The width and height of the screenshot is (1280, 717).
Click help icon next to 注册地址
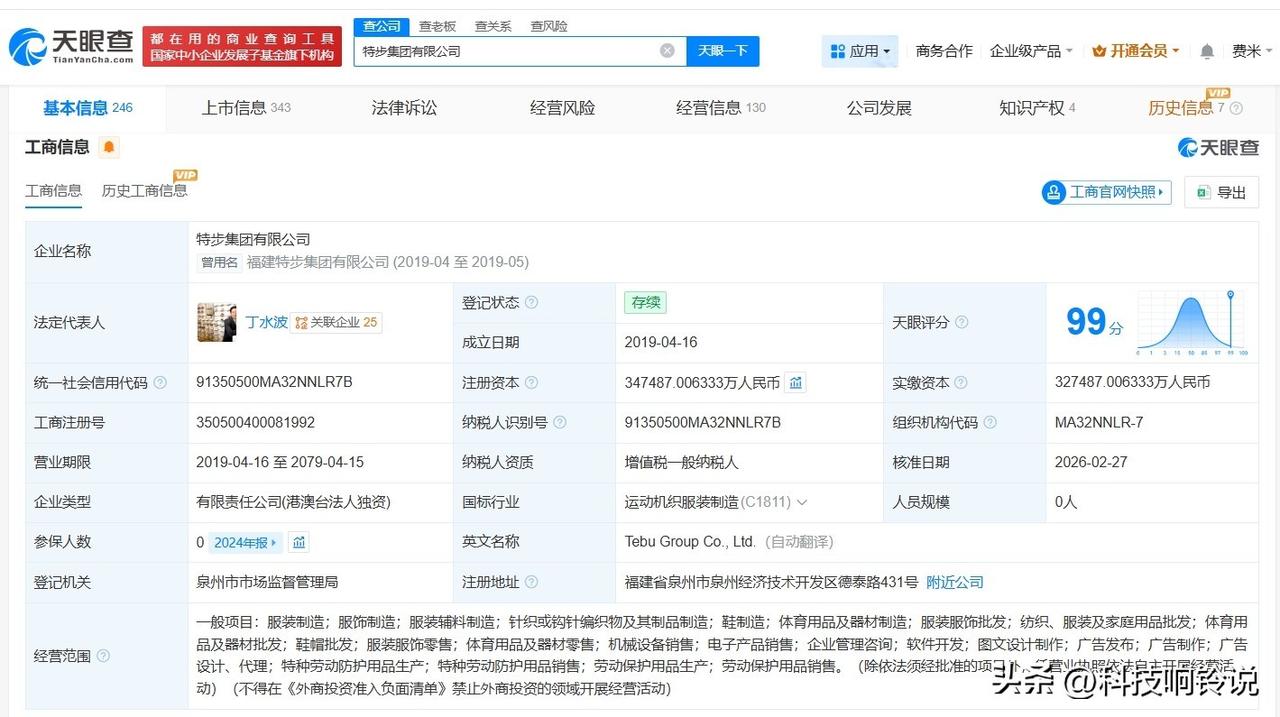click(531, 582)
